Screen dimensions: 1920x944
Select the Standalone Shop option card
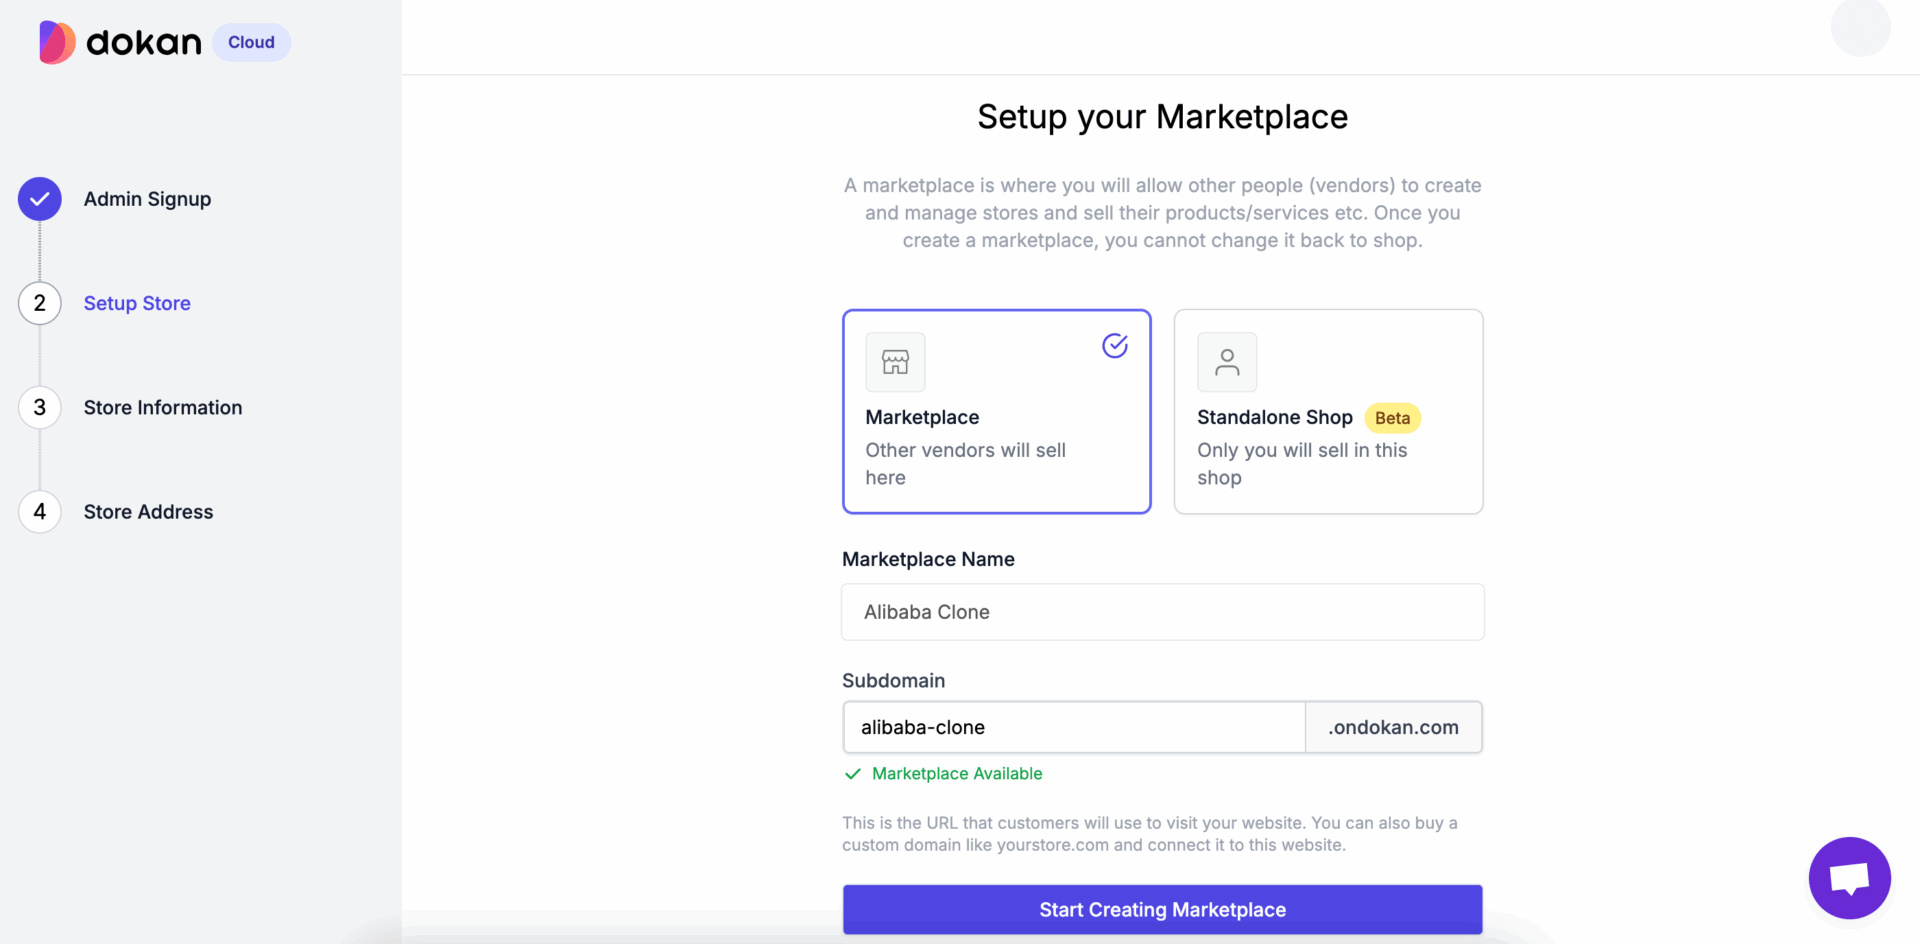1328,411
